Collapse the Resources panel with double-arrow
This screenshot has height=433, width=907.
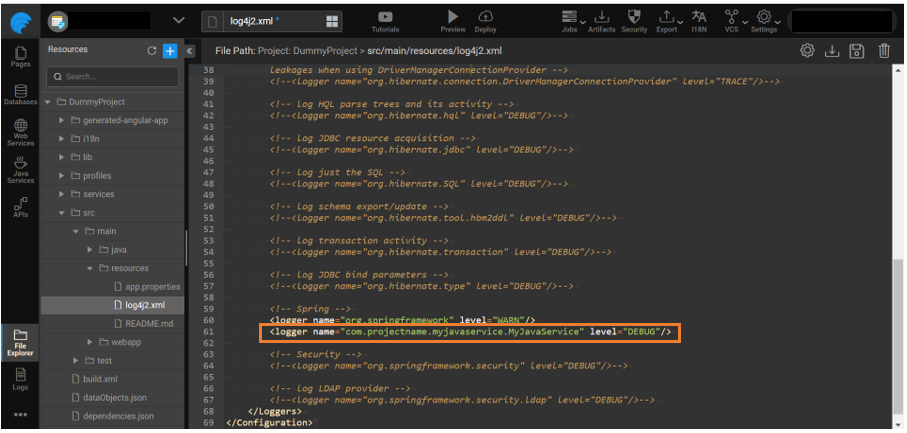tap(190, 50)
